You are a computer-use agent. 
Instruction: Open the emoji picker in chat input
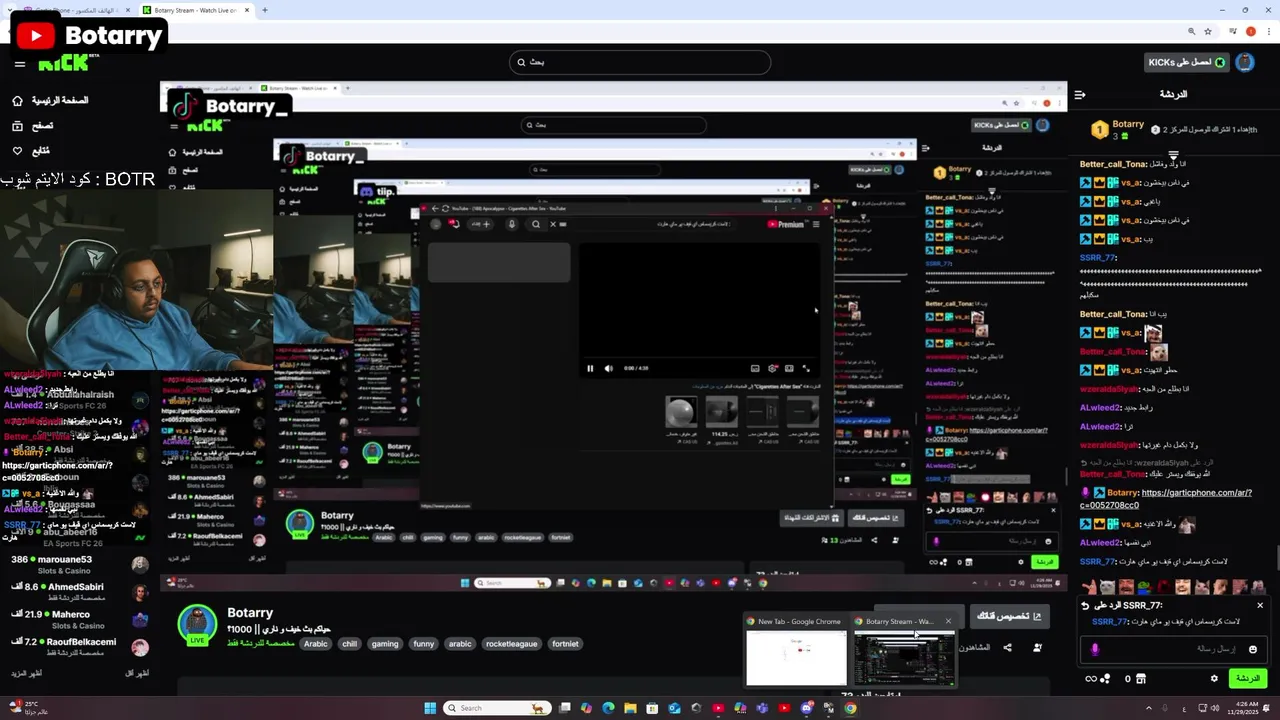coord(1252,649)
